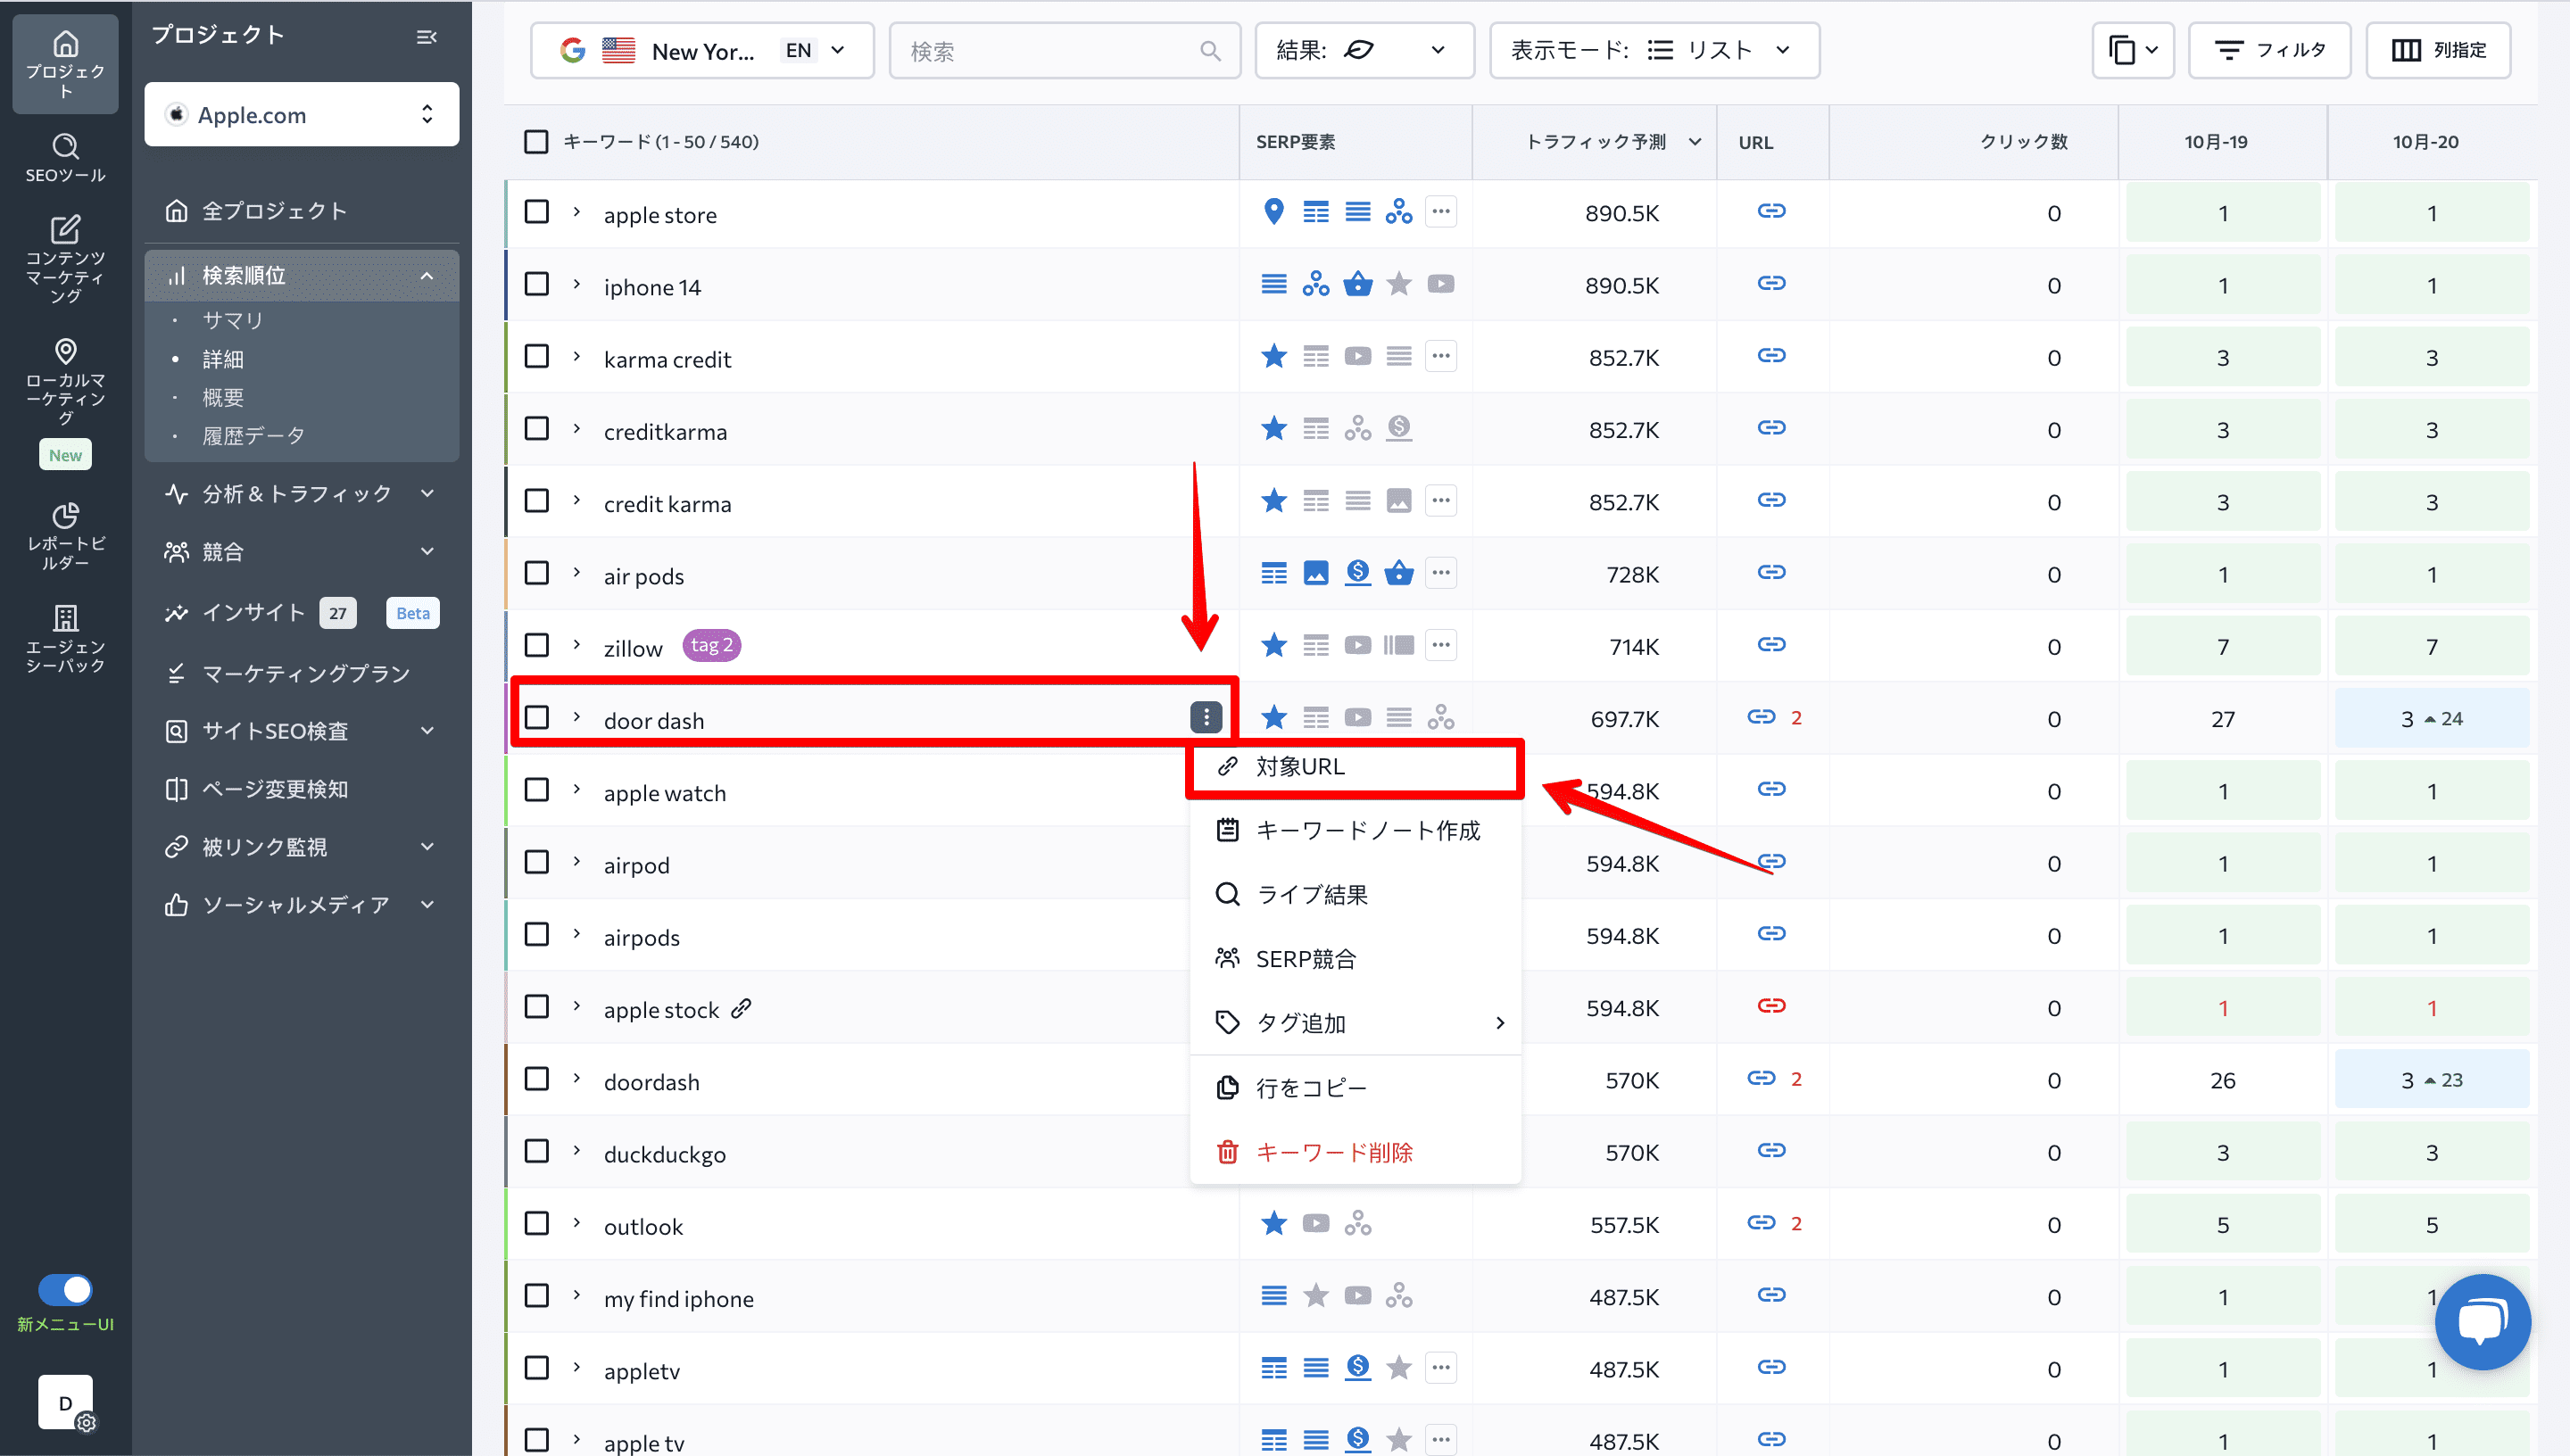Click the more SERP features icon in apple store row
The height and width of the screenshot is (1456, 2570).
(1440, 212)
